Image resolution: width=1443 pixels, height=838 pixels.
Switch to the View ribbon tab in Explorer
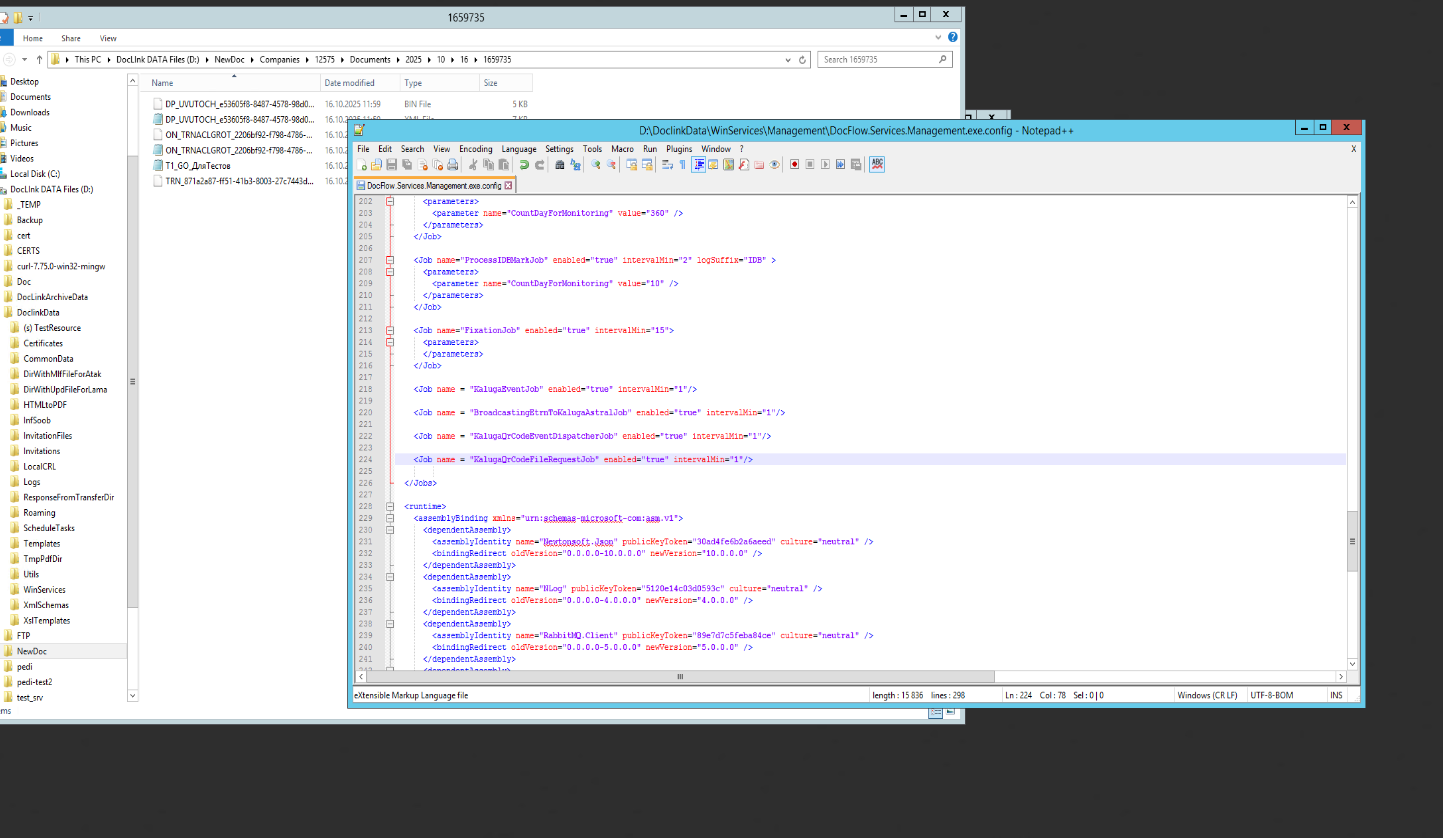click(x=108, y=38)
